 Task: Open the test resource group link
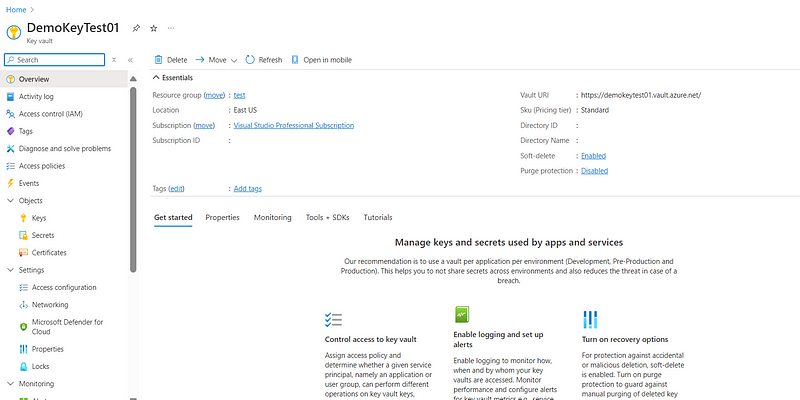[x=239, y=95]
